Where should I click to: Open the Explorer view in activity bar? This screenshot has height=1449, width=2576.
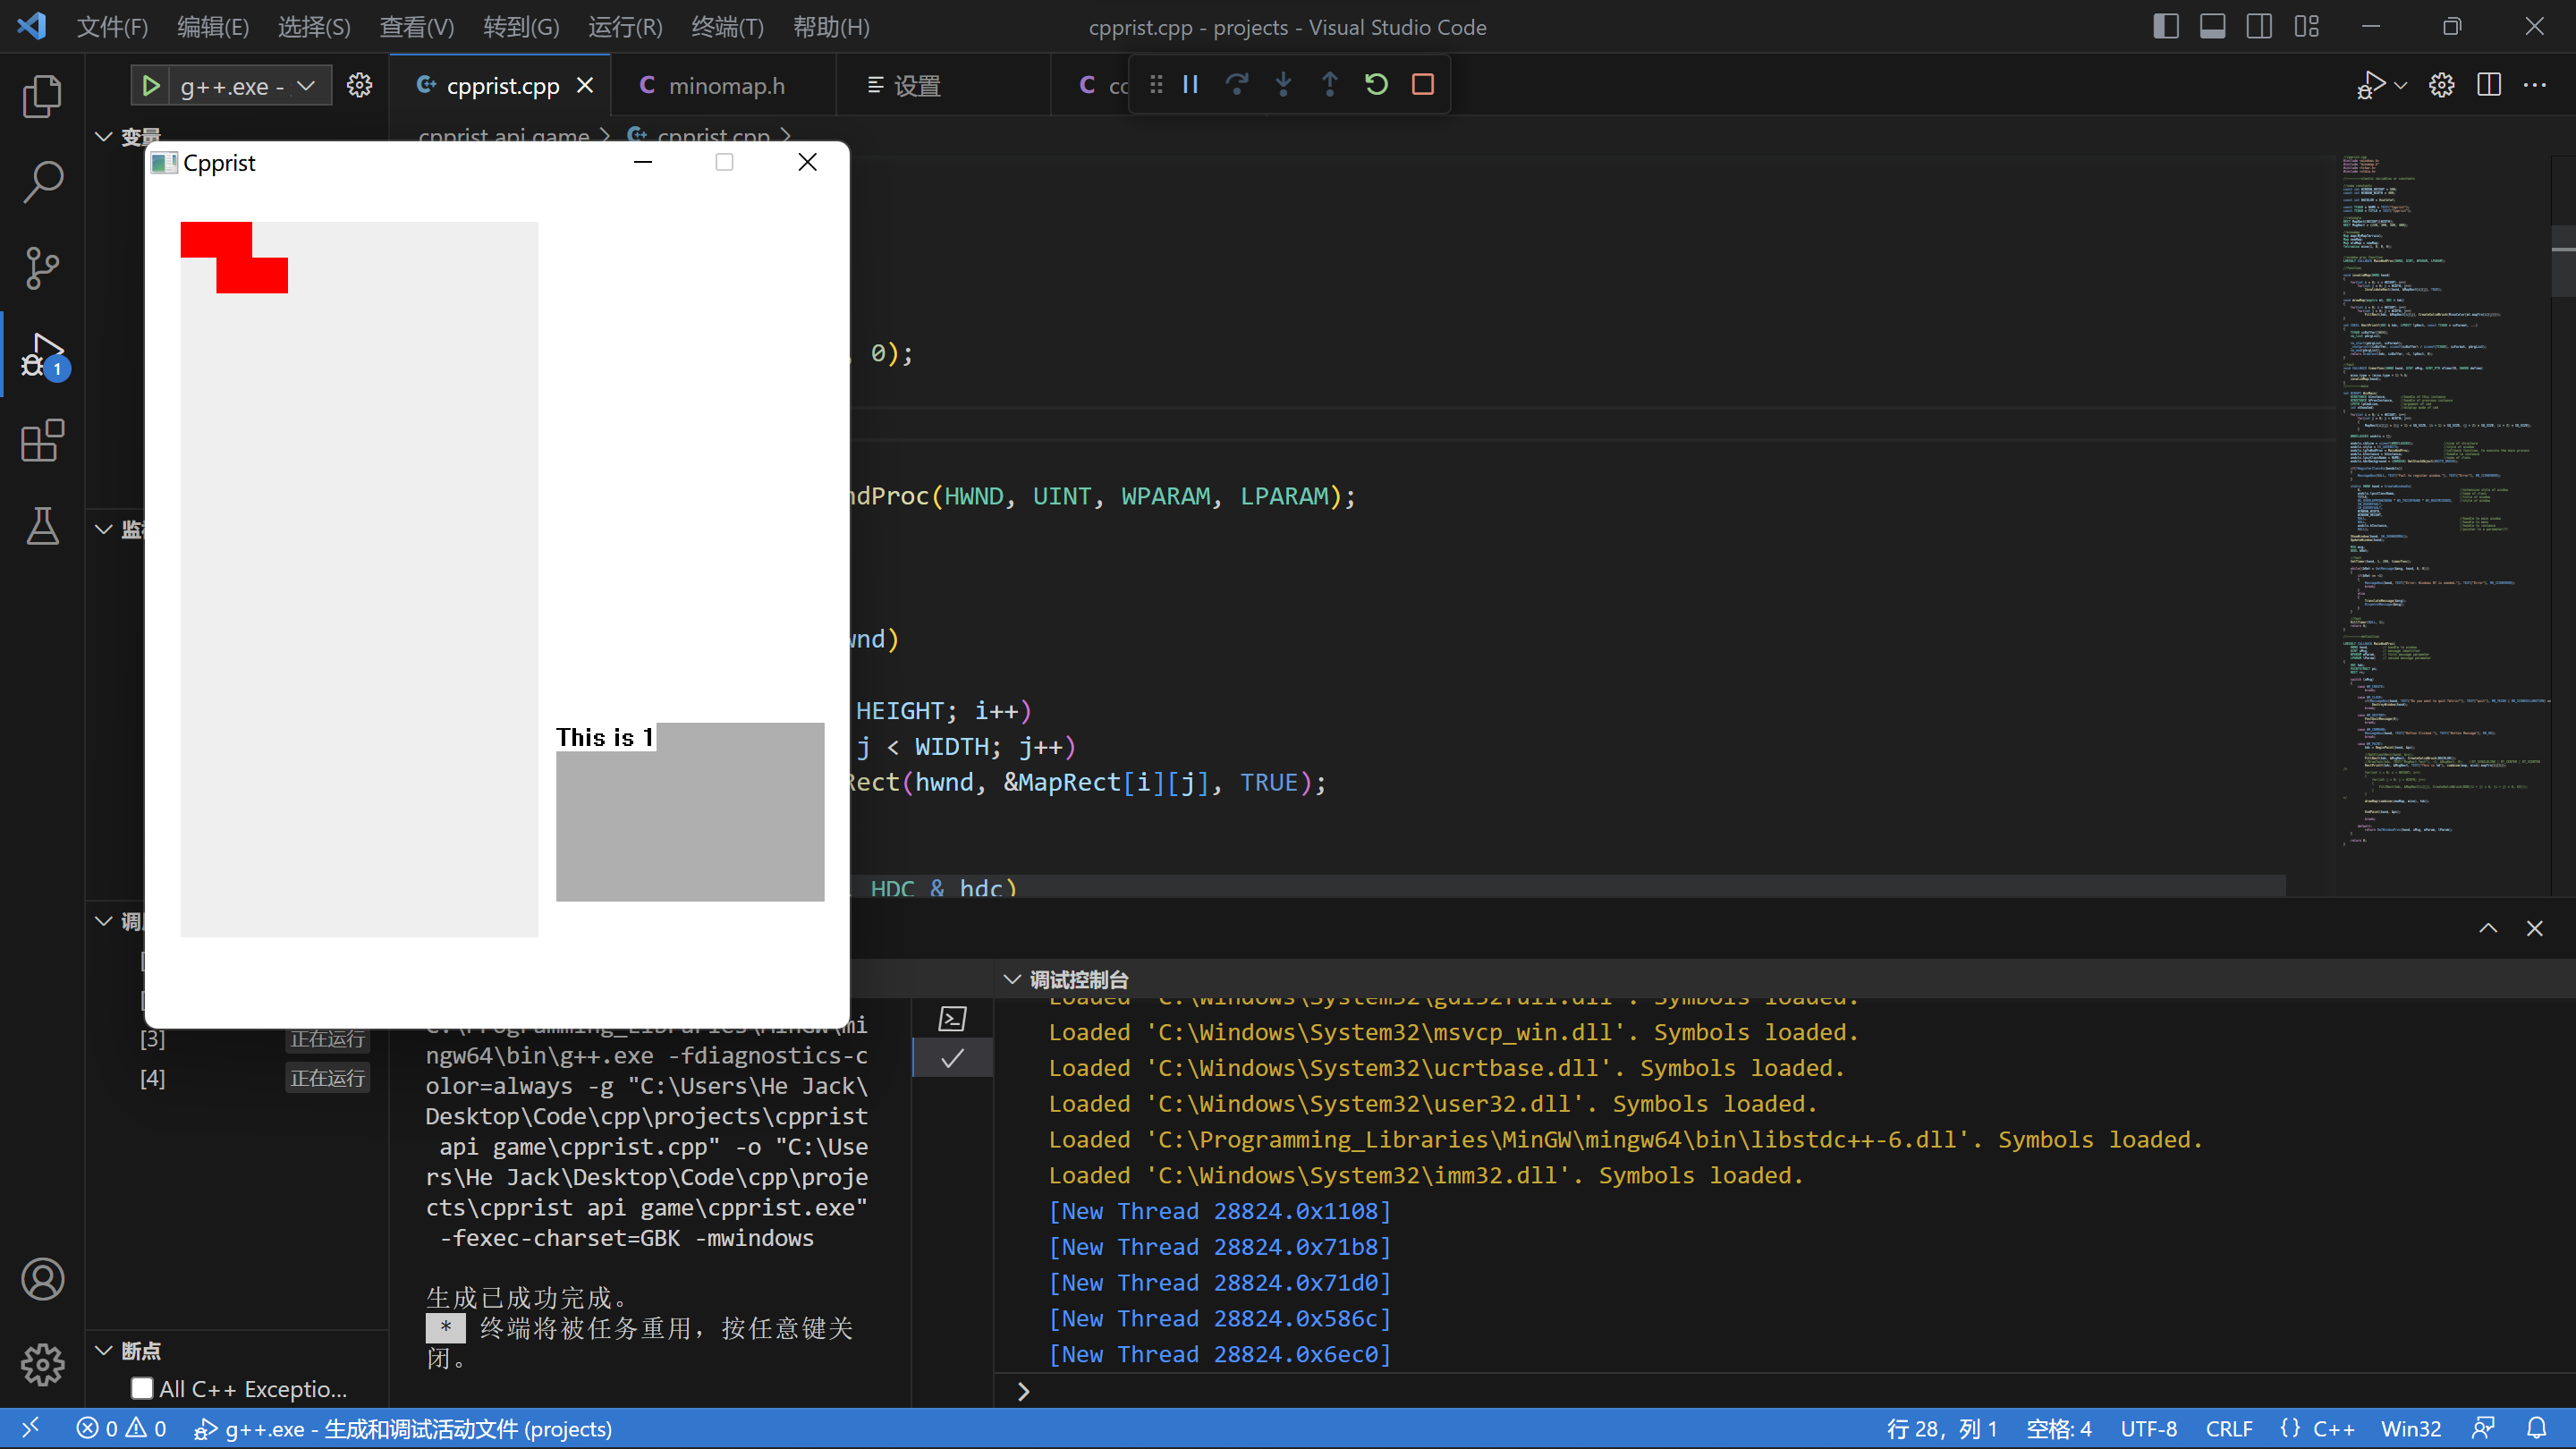42,96
